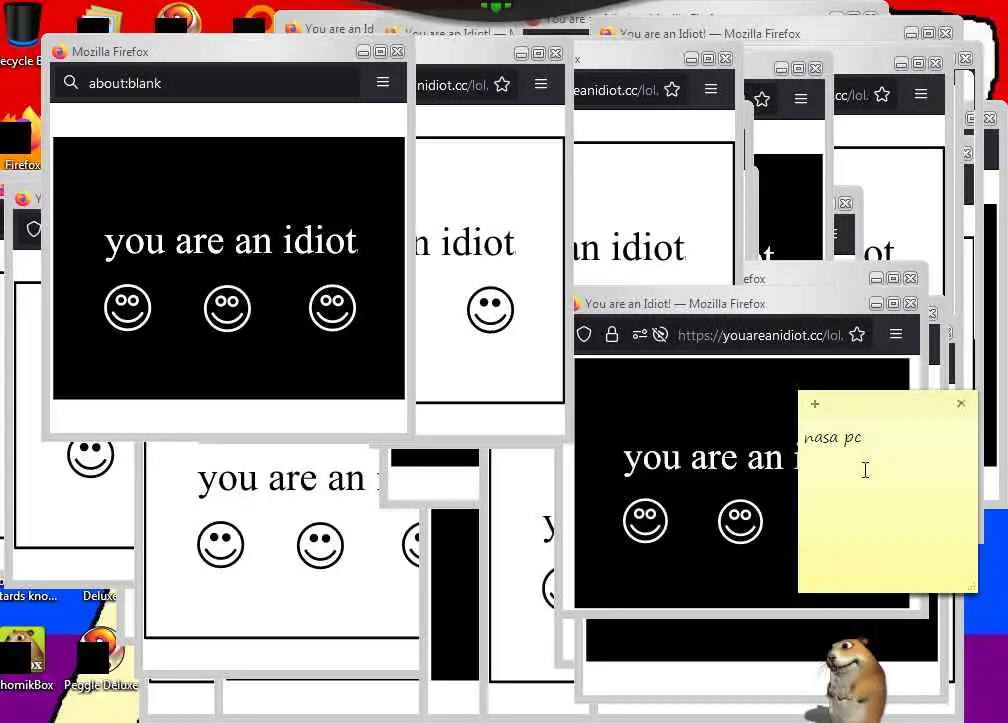
Task: Open the site permissions icon beside padlock
Action: tap(640, 334)
